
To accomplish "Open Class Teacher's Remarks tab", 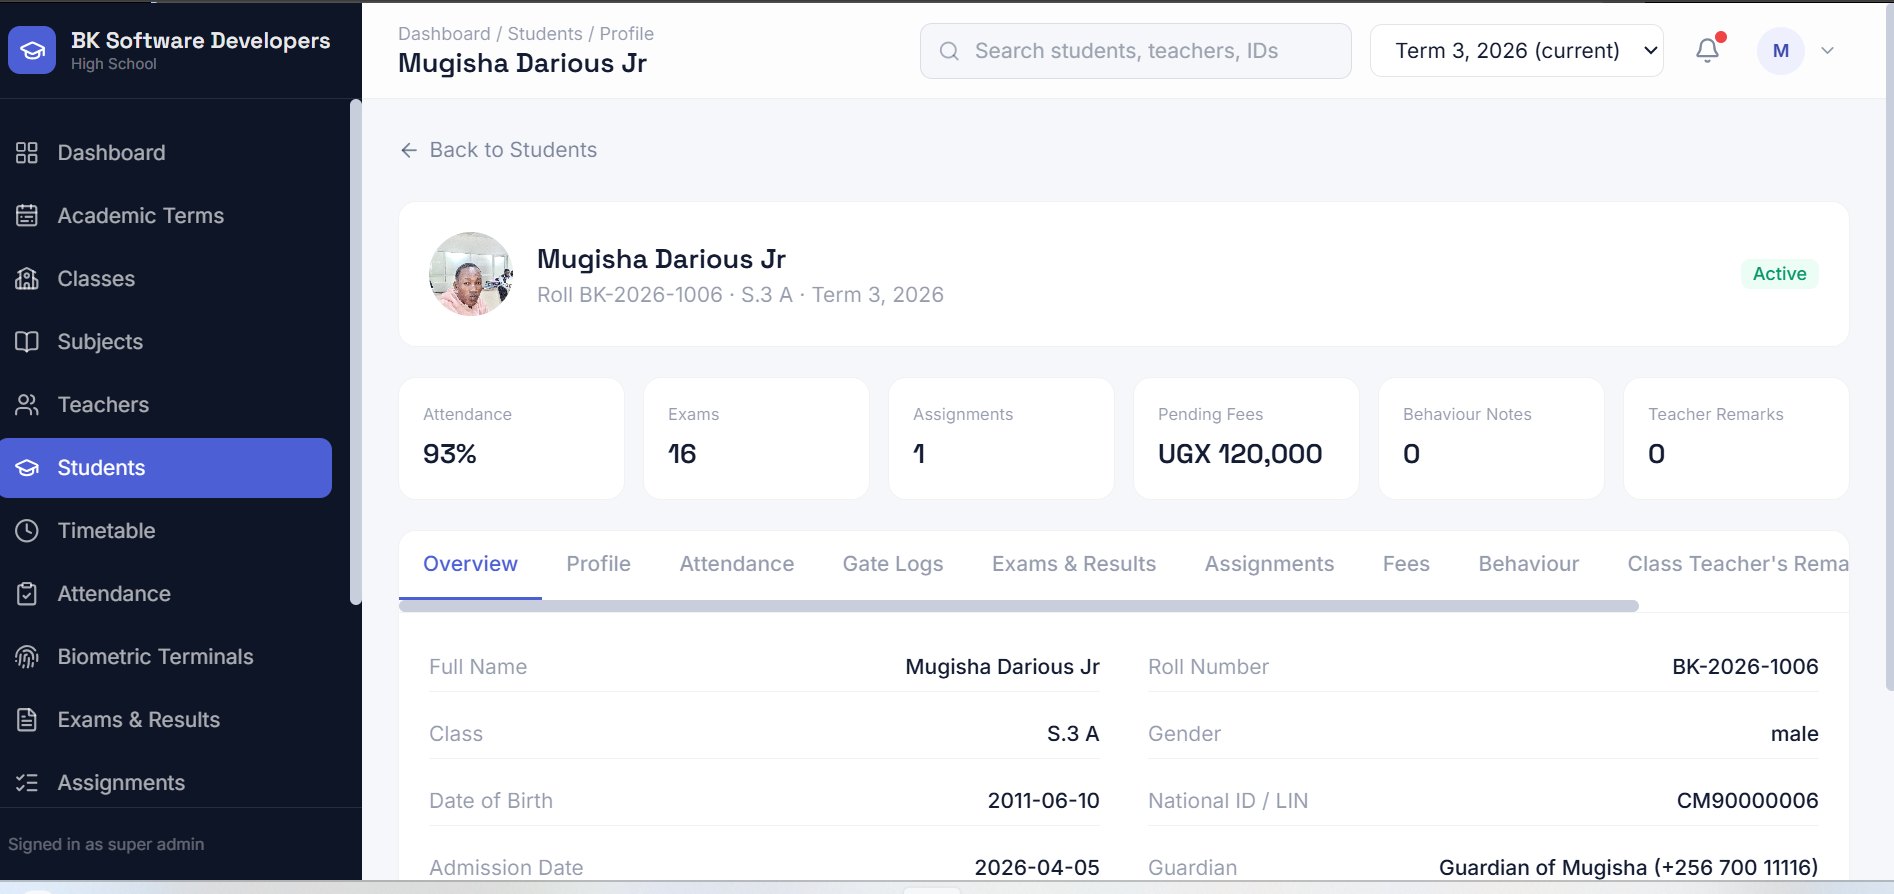I will click(x=1737, y=564).
